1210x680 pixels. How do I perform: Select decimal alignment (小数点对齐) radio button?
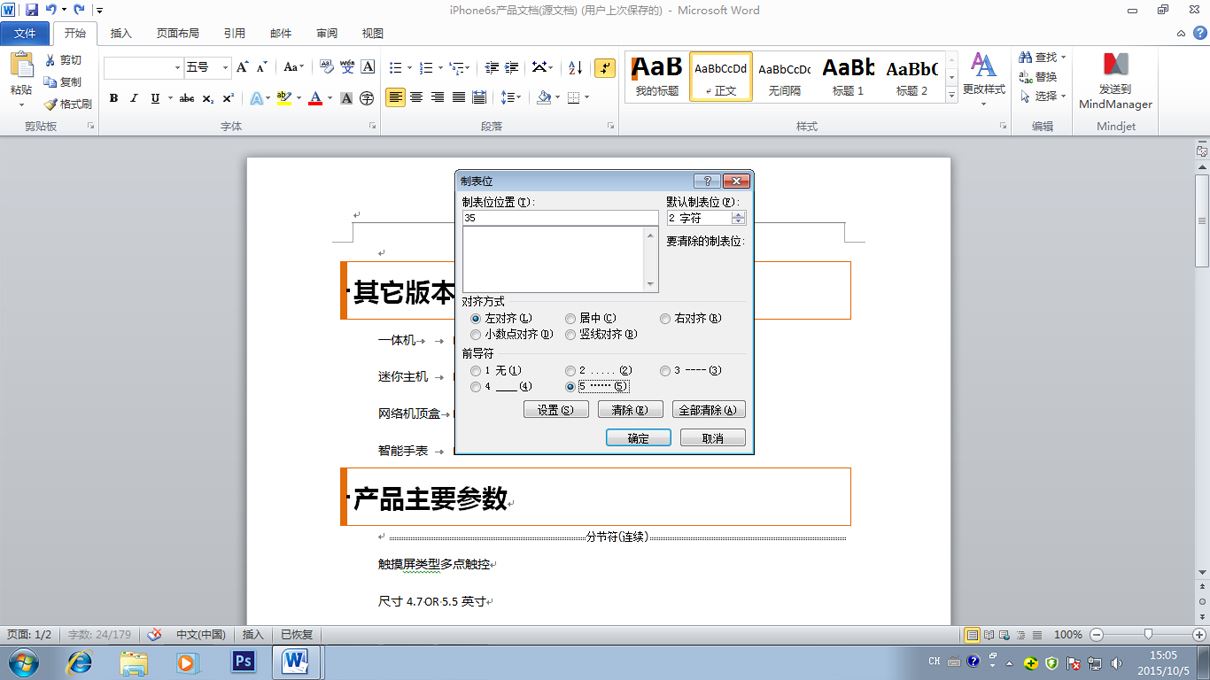pyautogui.click(x=476, y=334)
